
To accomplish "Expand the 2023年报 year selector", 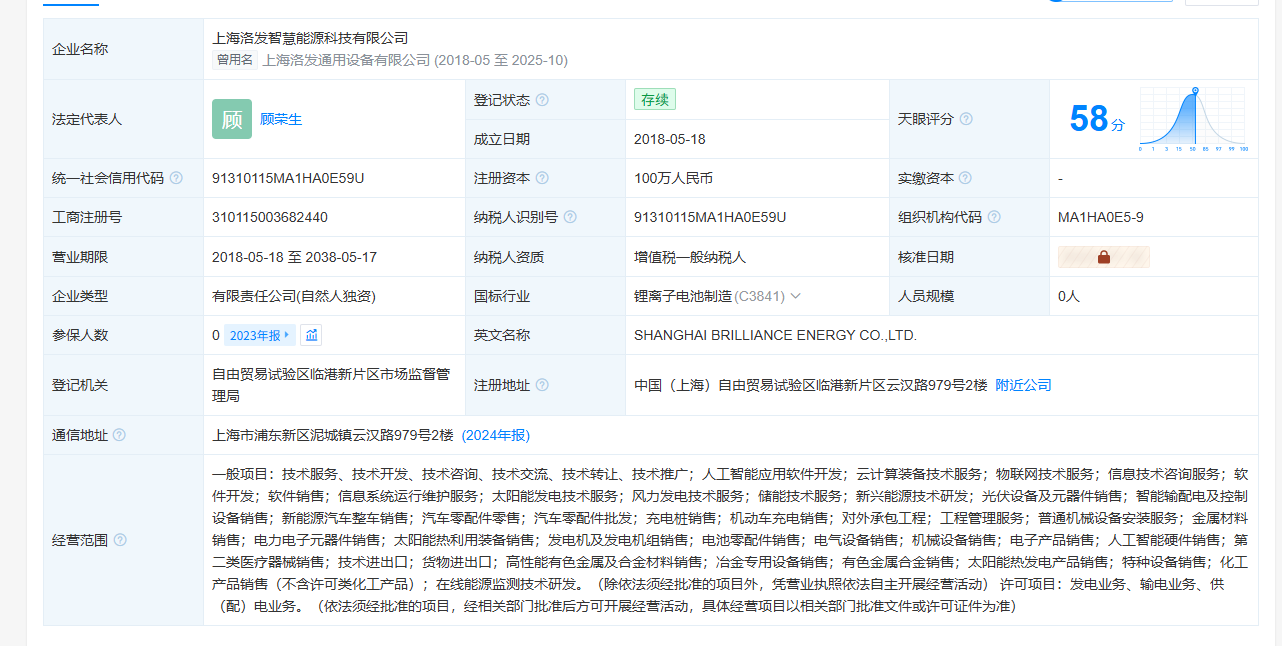I will click(261, 335).
